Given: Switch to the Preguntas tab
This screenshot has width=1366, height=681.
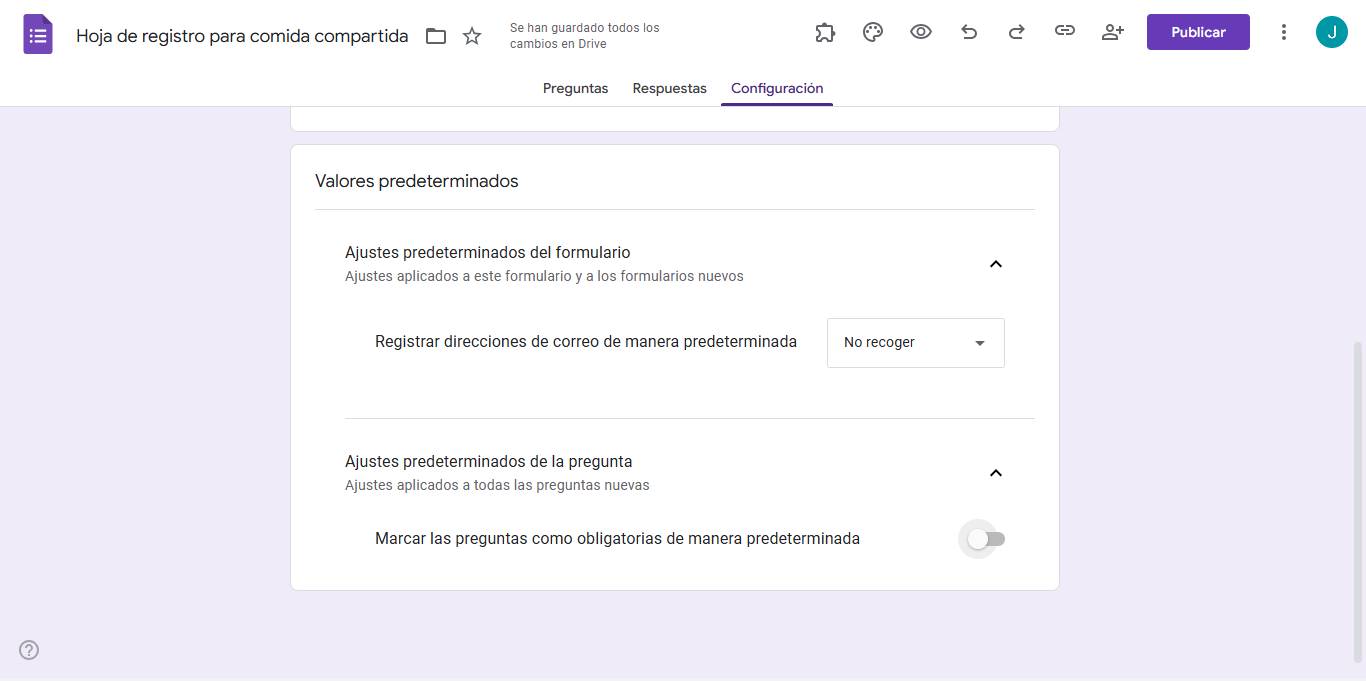Looking at the screenshot, I should 575,88.
